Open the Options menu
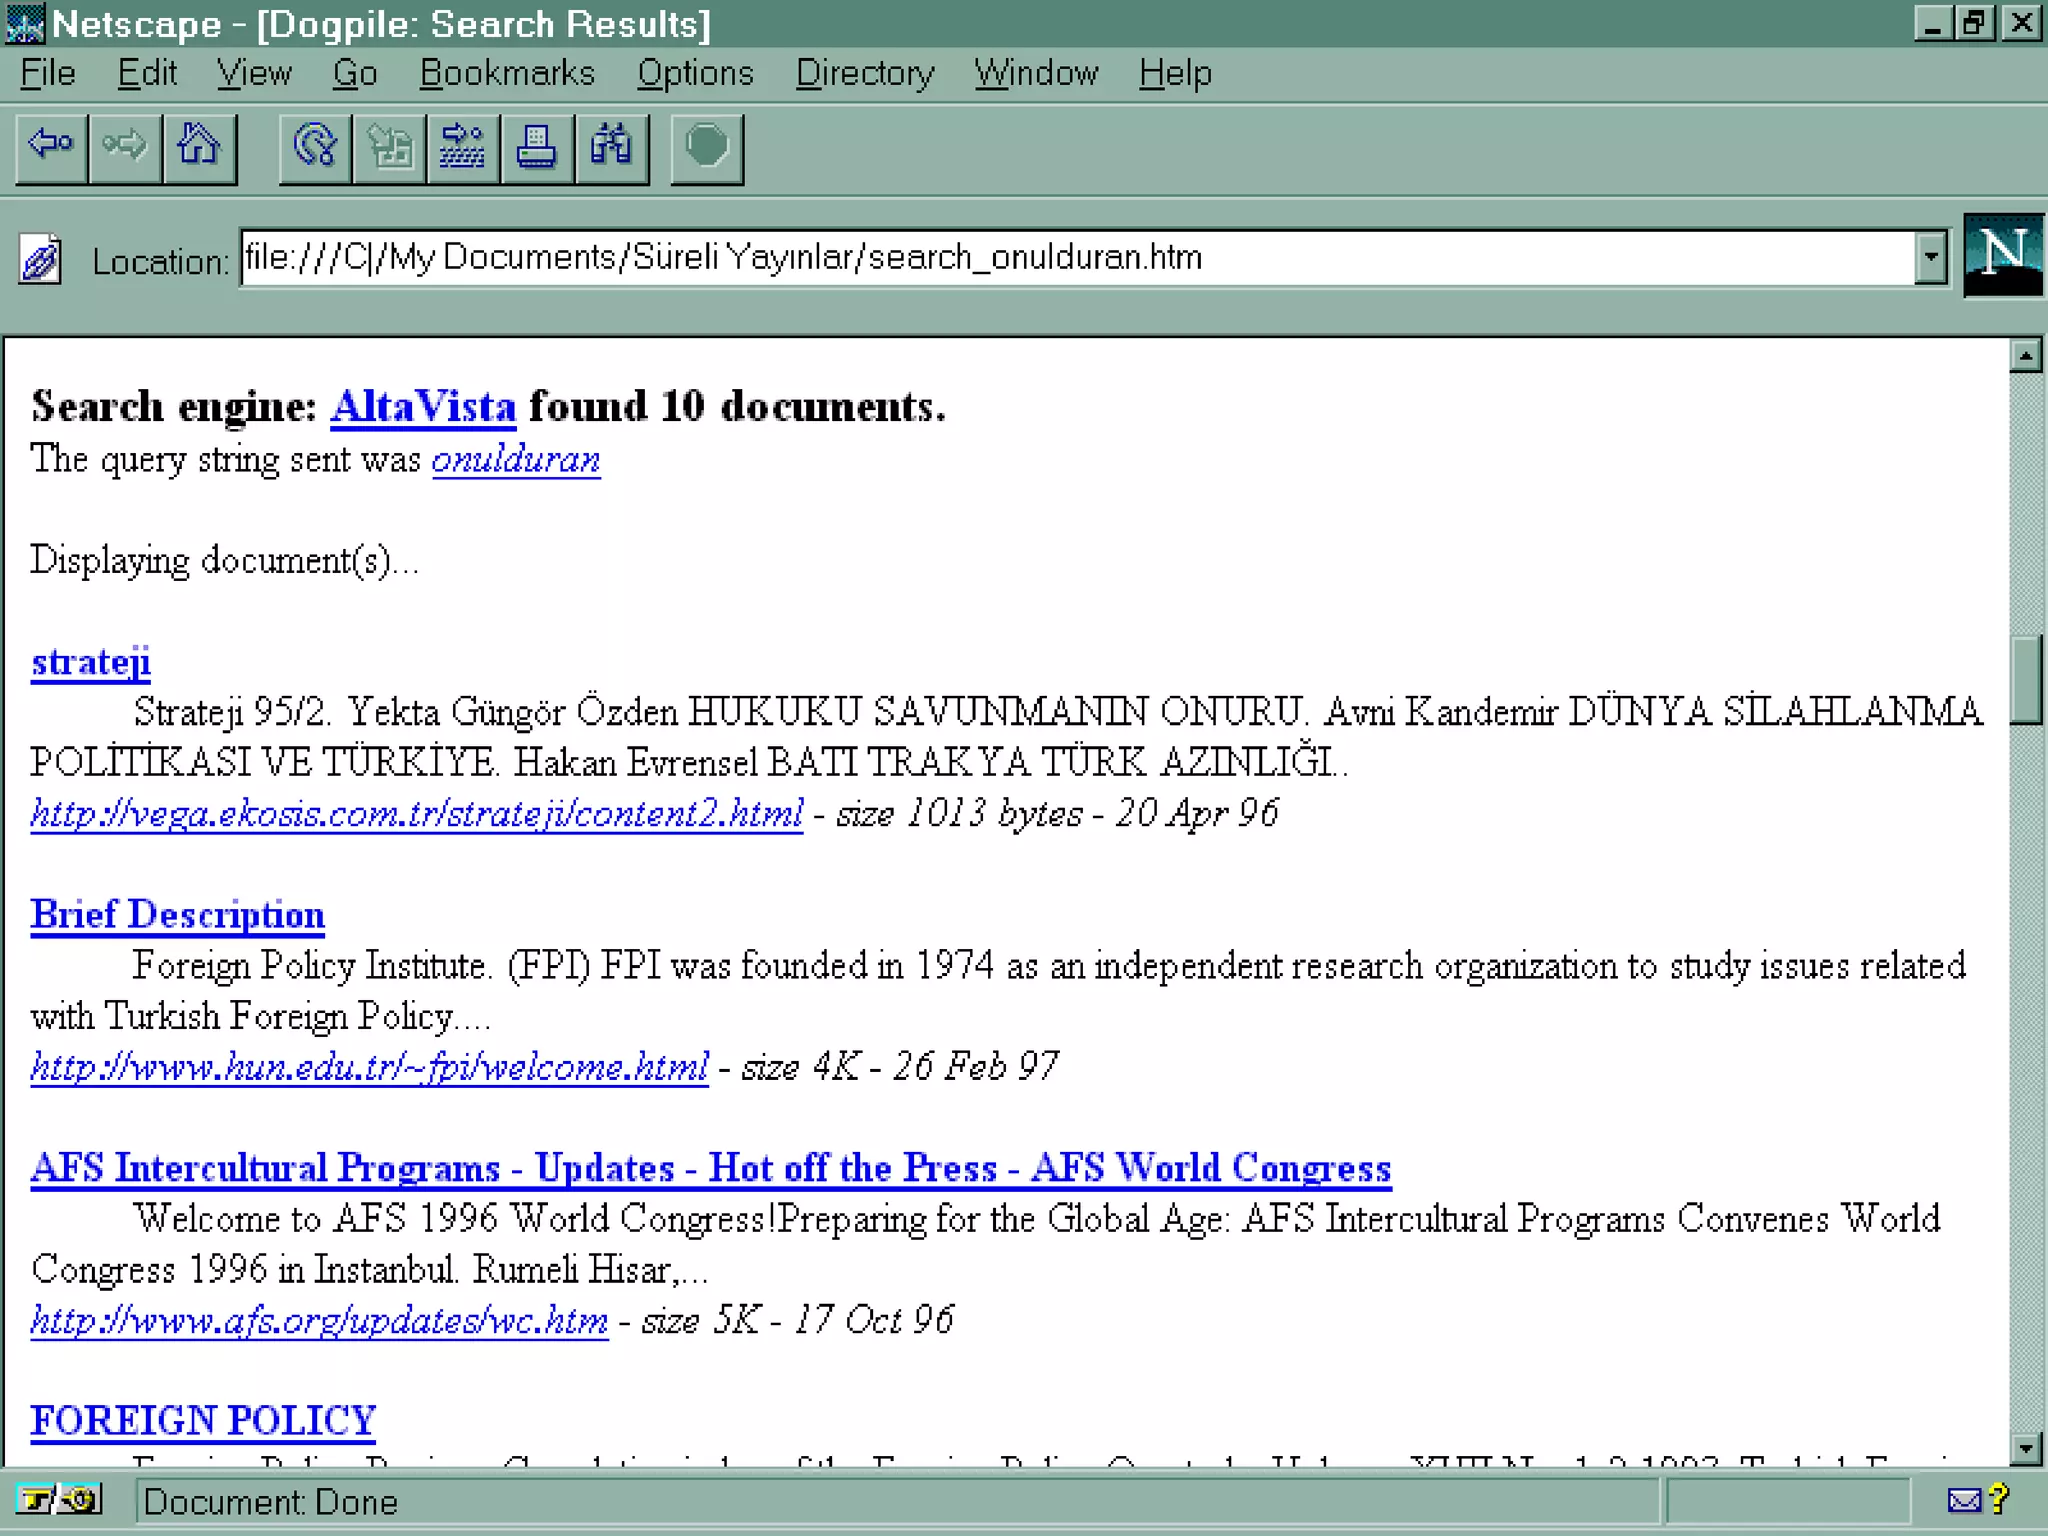This screenshot has width=2048, height=1536. point(695,73)
